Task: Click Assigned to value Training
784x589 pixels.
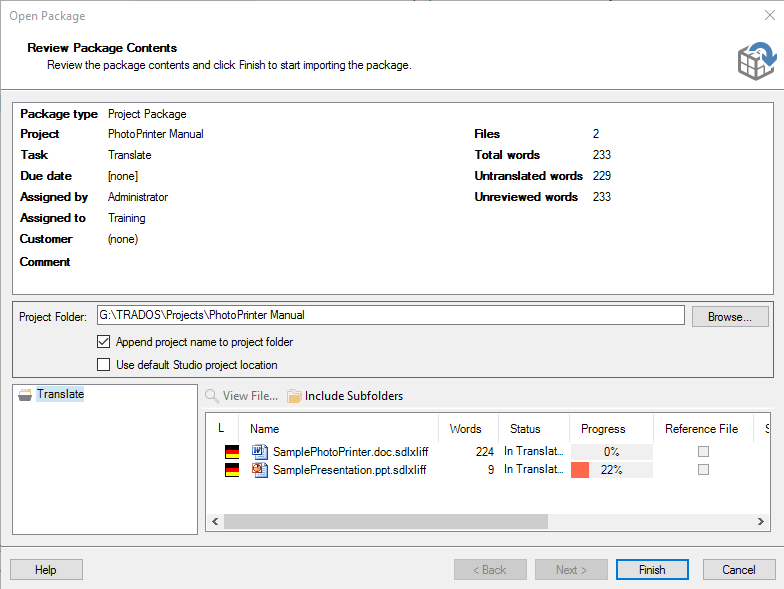Action: [x=126, y=218]
